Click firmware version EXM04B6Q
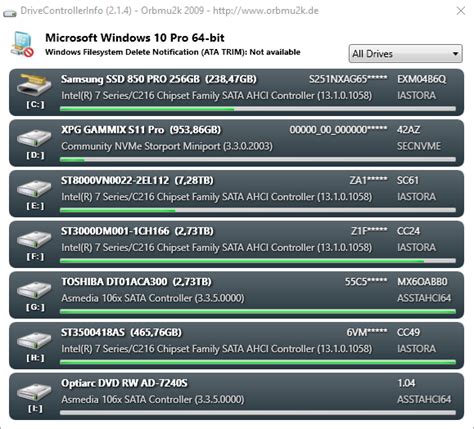Viewport: 474px width, 429px height. point(421,79)
